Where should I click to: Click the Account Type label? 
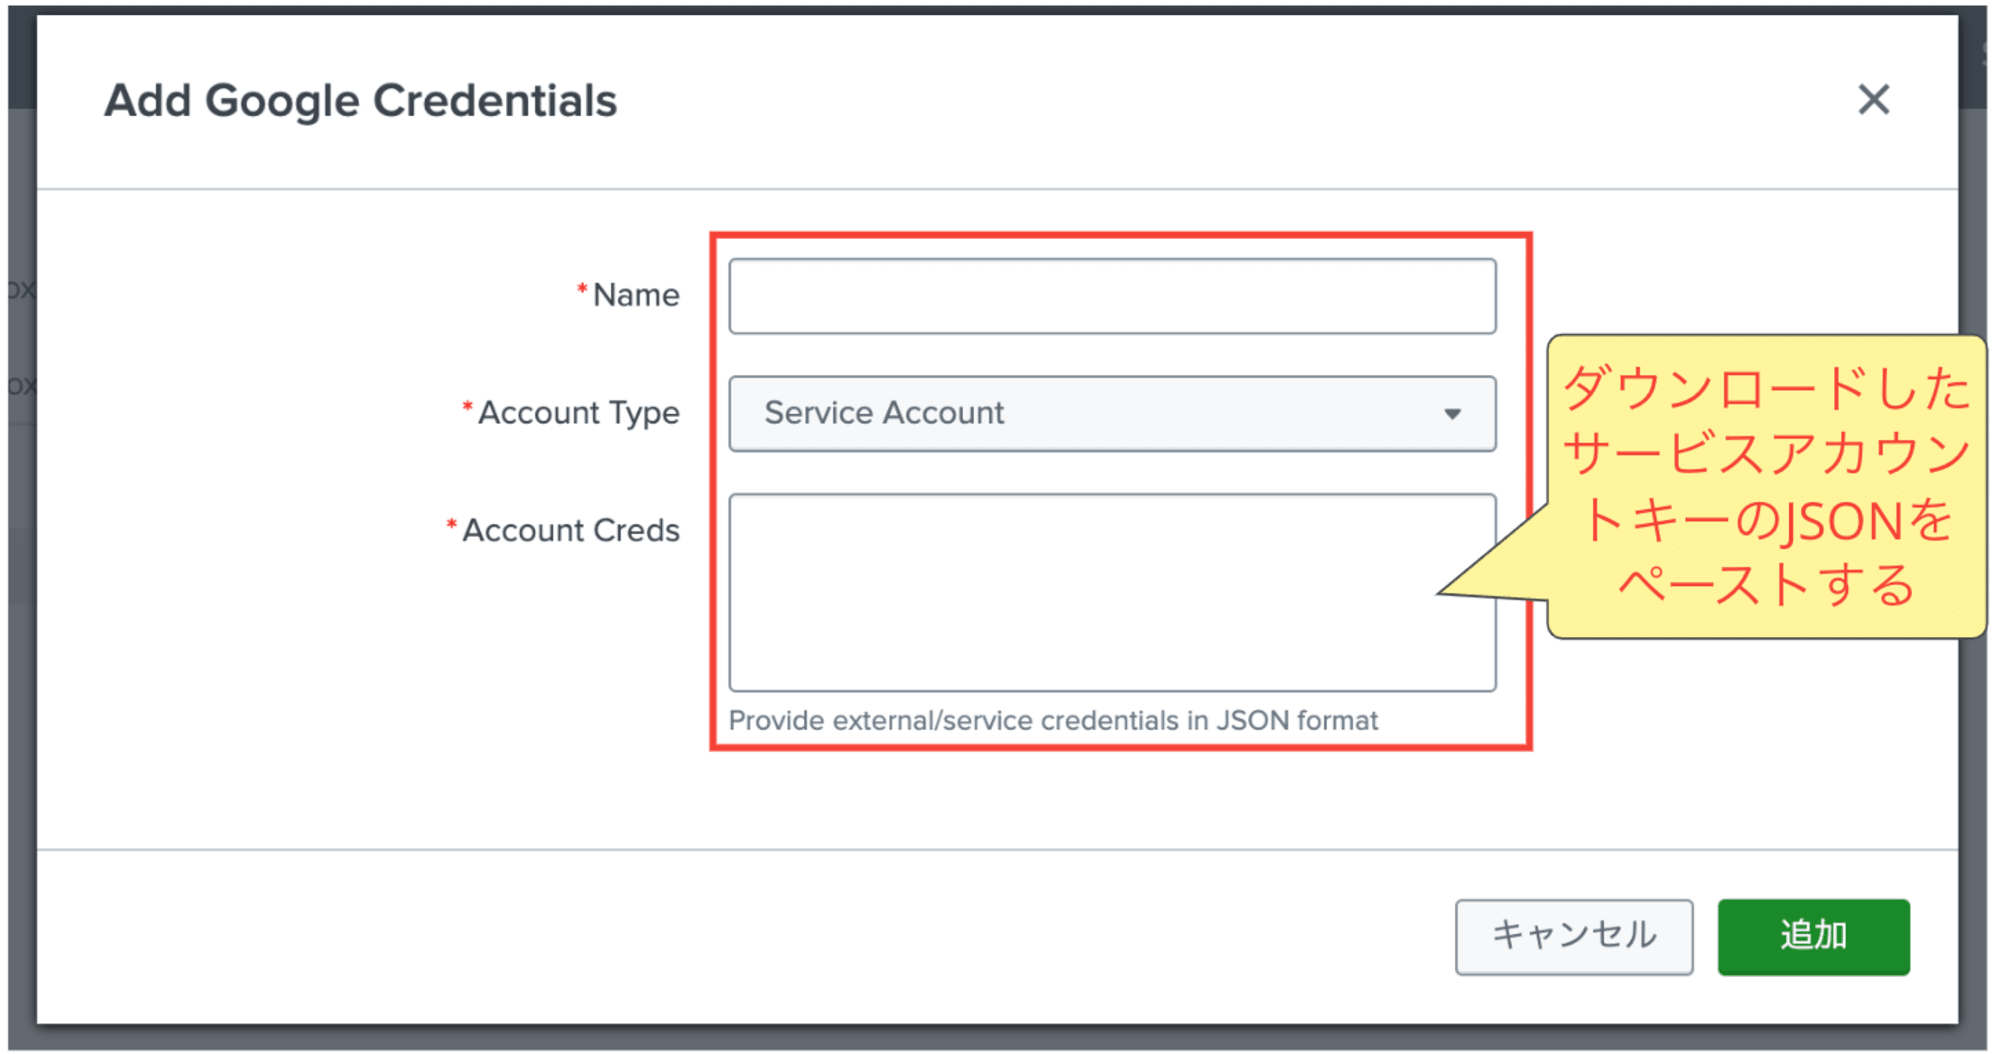pos(578,413)
